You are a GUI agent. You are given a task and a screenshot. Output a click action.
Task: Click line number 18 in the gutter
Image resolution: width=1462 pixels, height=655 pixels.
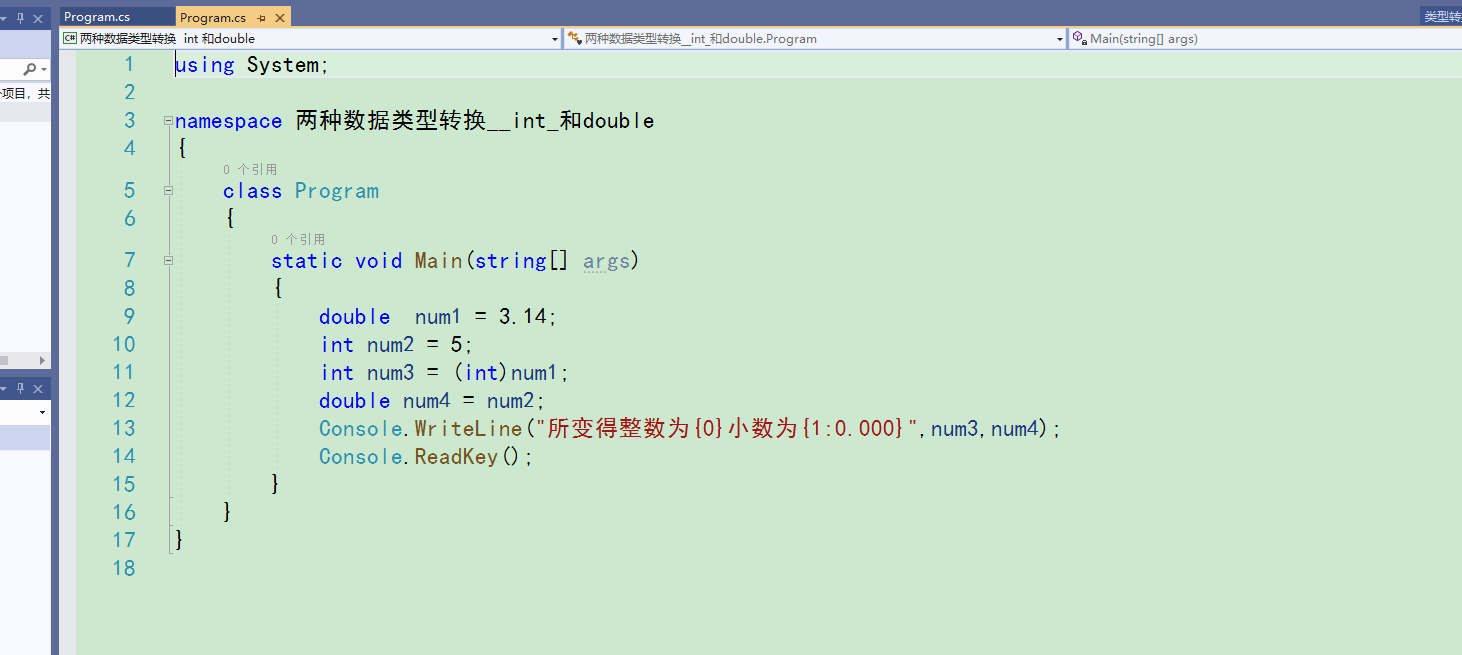[x=123, y=568]
